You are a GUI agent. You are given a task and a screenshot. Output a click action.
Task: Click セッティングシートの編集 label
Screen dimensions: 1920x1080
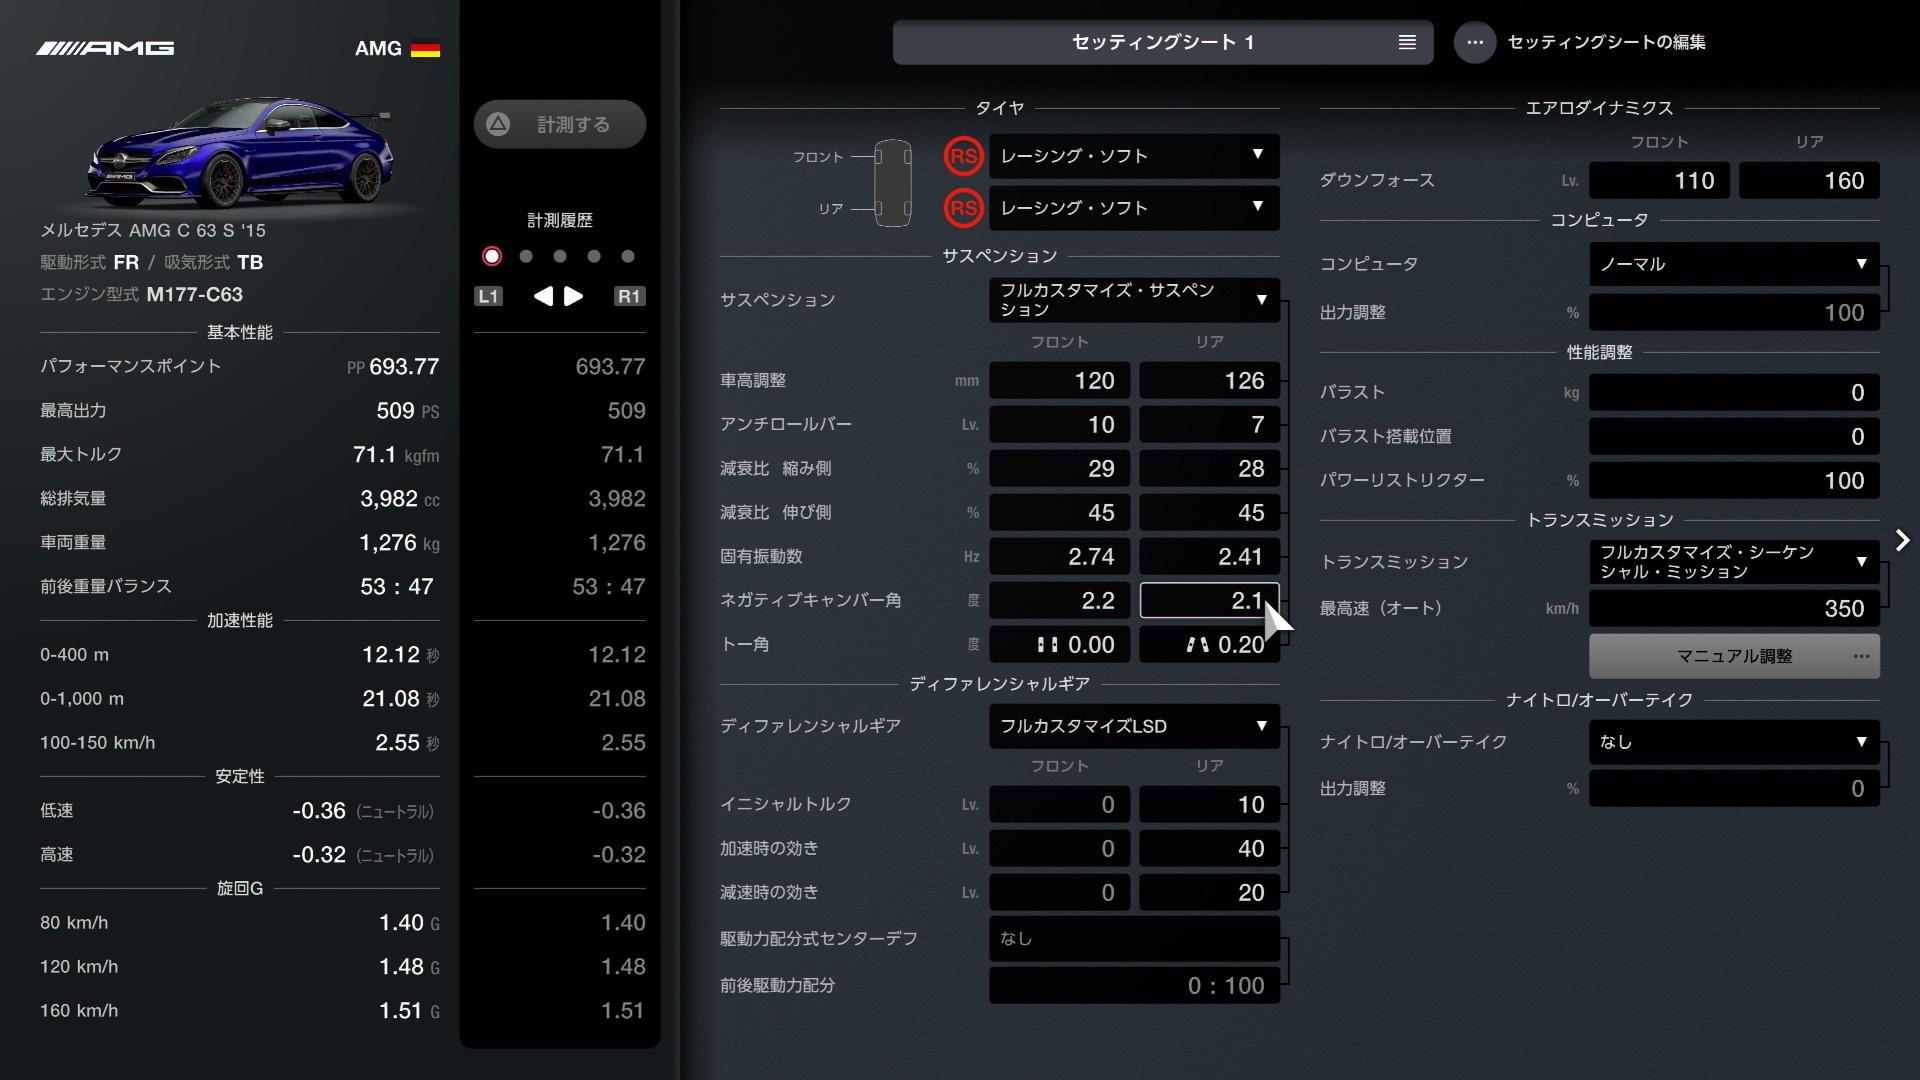tap(1607, 42)
